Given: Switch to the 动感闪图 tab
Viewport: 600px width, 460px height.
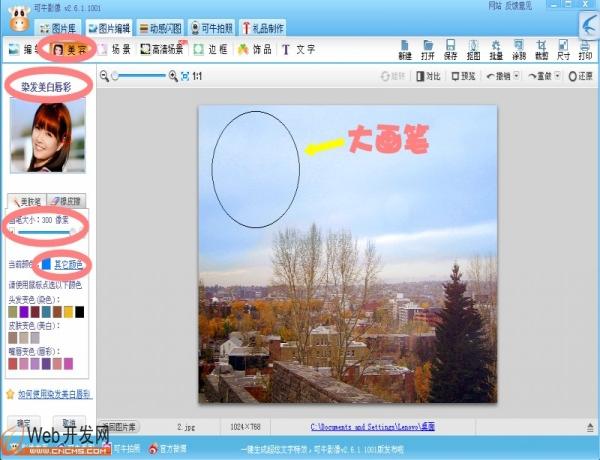Looking at the screenshot, I should coord(159,28).
